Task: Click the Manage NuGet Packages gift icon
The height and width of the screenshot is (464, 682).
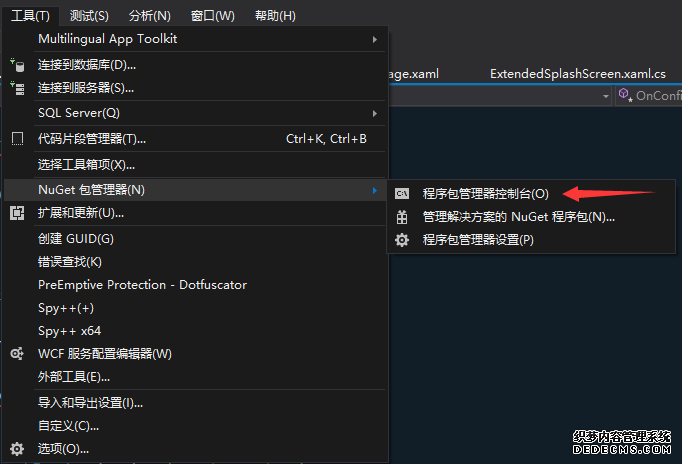Action: pyautogui.click(x=402, y=217)
